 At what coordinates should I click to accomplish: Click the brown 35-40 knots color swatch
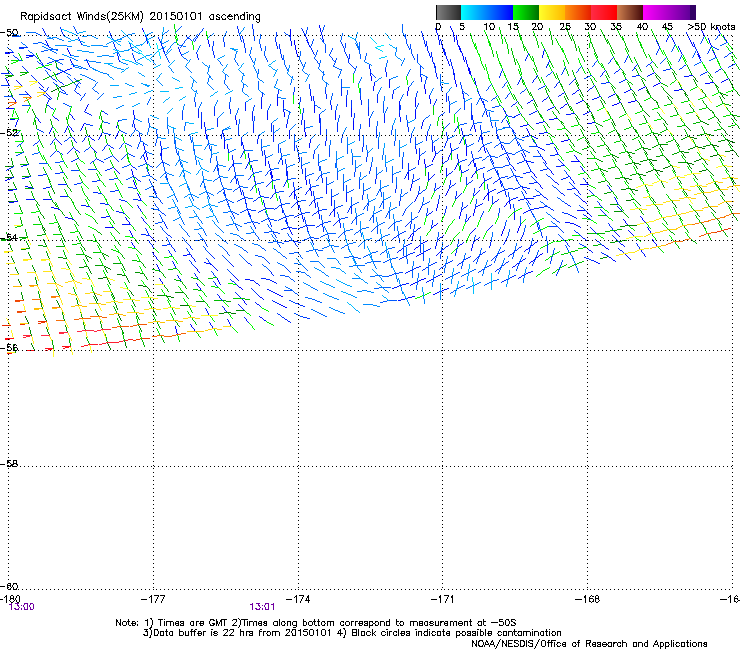(630, 12)
